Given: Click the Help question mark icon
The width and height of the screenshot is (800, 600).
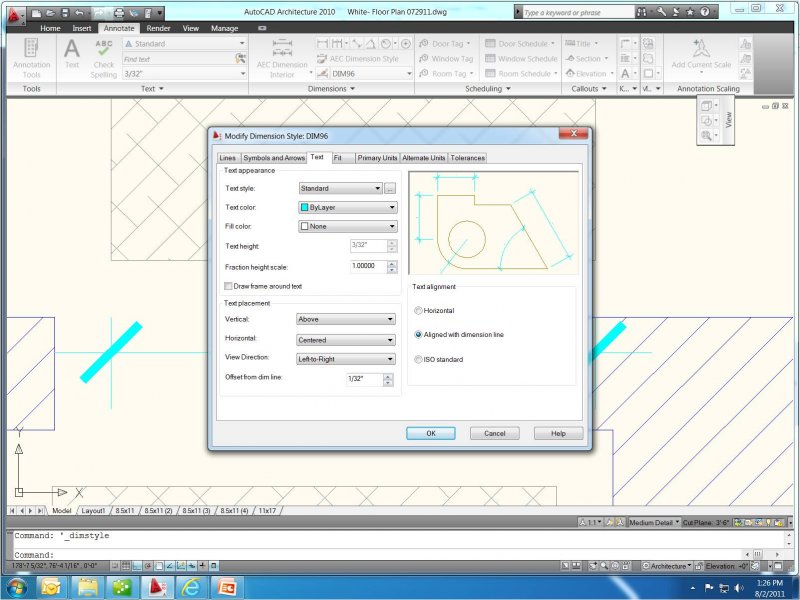Looking at the screenshot, I should coord(705,12).
